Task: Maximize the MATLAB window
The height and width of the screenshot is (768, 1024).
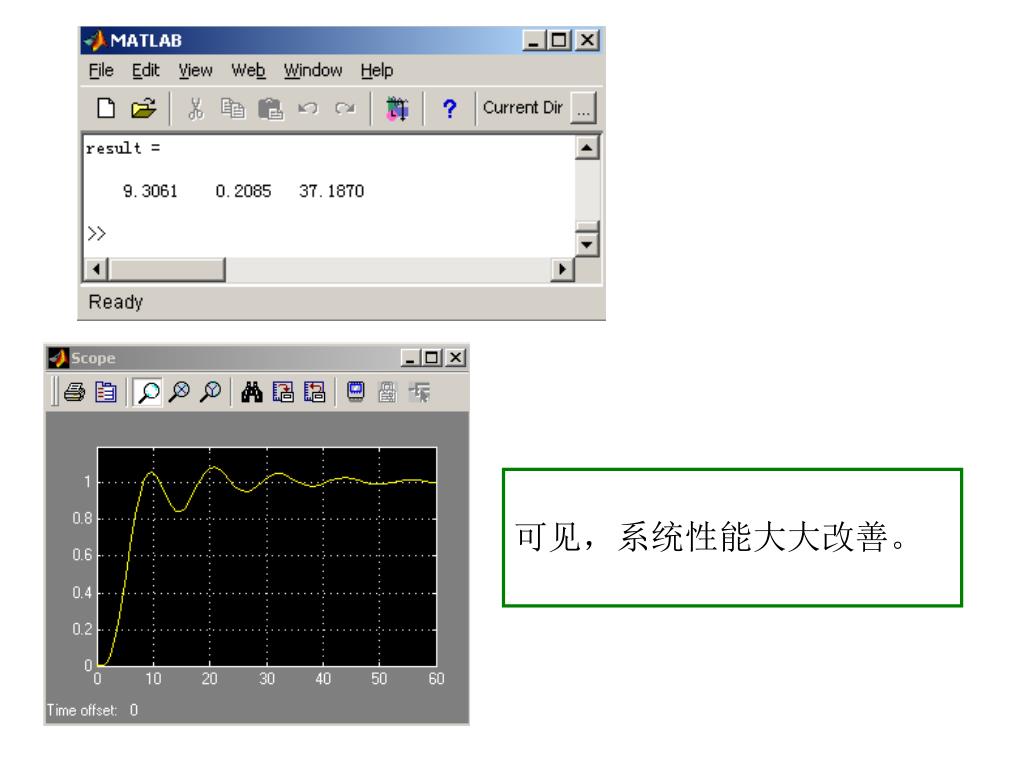Action: coord(559,40)
